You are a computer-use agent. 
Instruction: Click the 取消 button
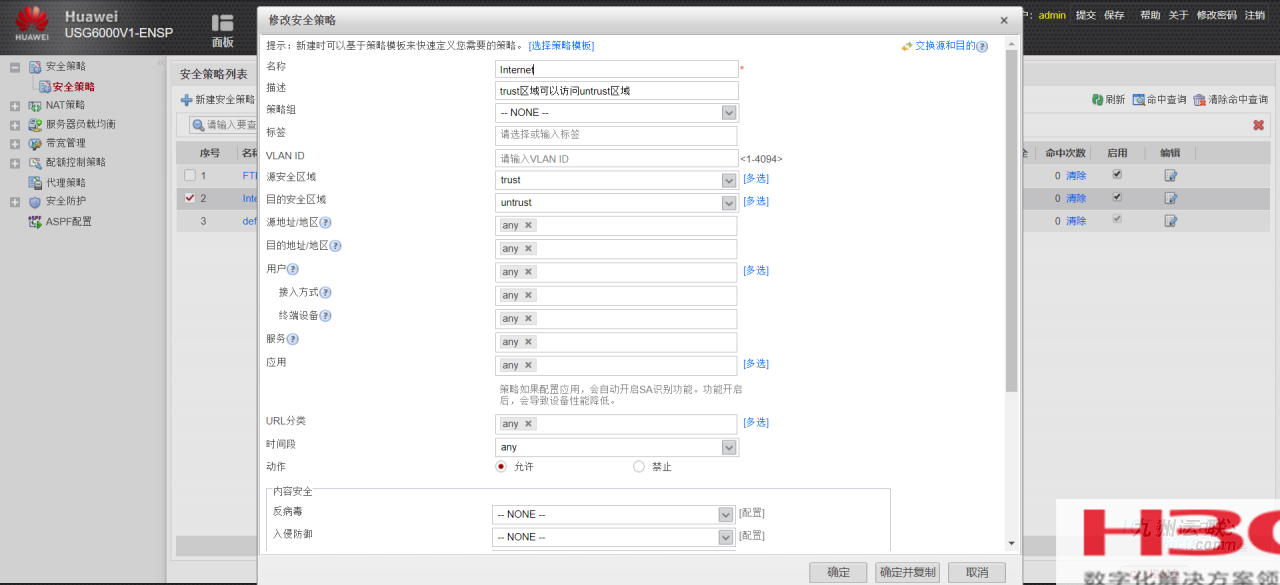pos(976,572)
